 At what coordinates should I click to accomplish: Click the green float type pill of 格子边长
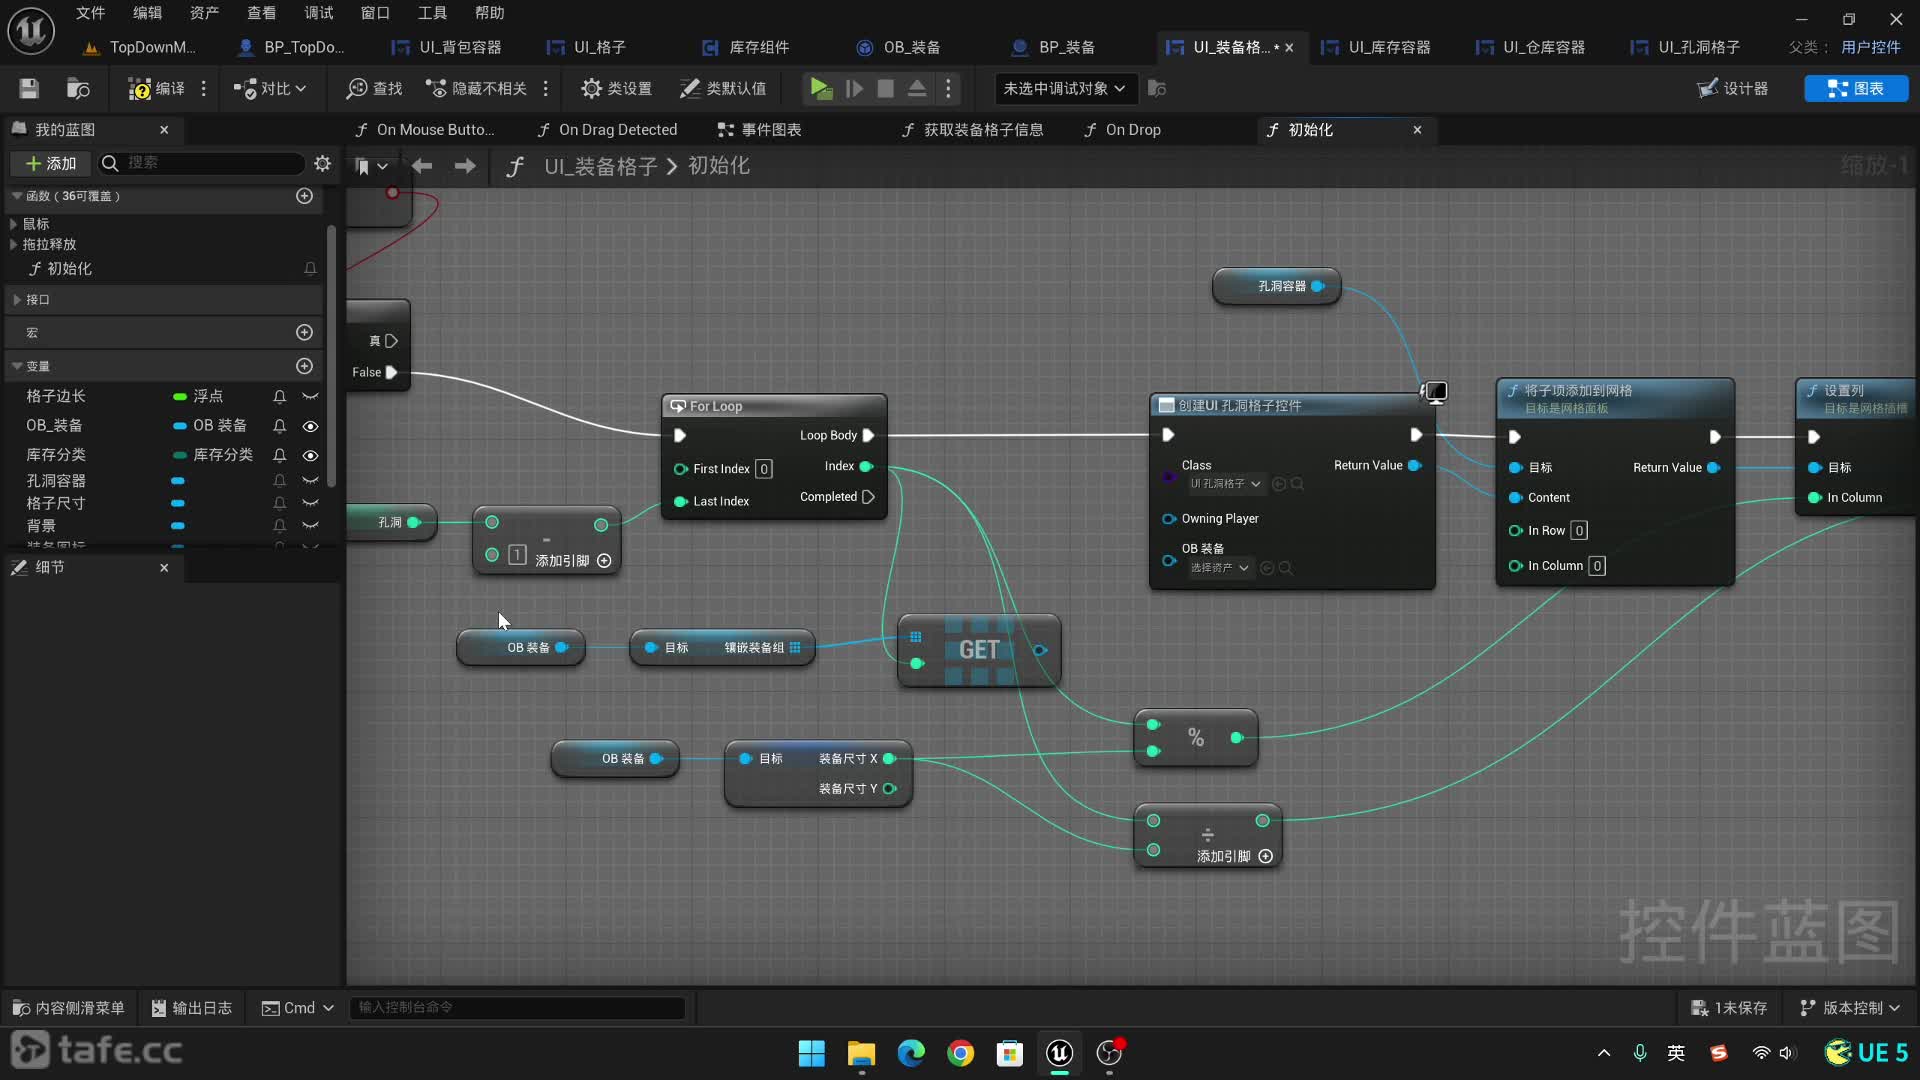pyautogui.click(x=180, y=397)
